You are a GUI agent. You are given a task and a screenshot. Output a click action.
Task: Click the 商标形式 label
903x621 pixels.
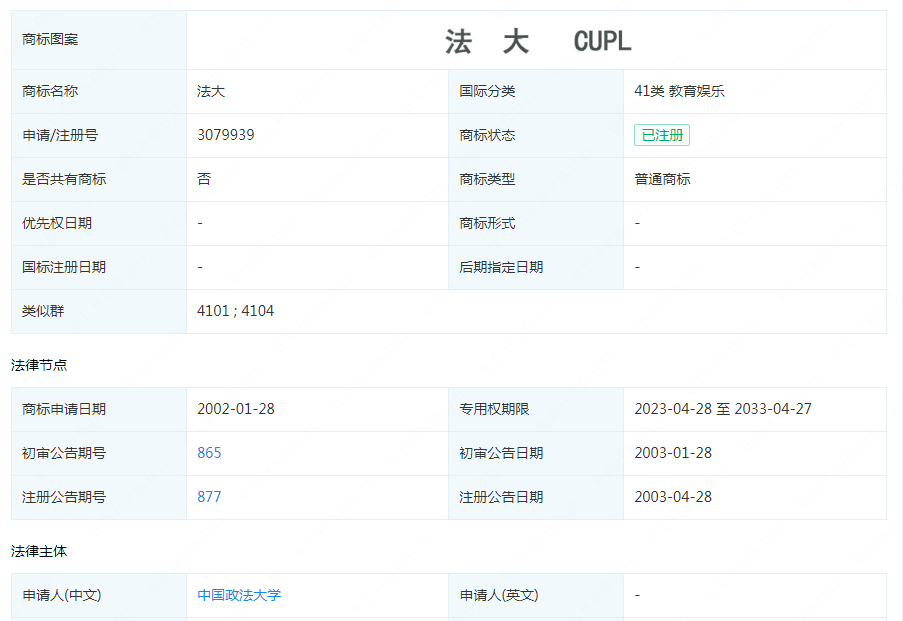[x=487, y=223]
